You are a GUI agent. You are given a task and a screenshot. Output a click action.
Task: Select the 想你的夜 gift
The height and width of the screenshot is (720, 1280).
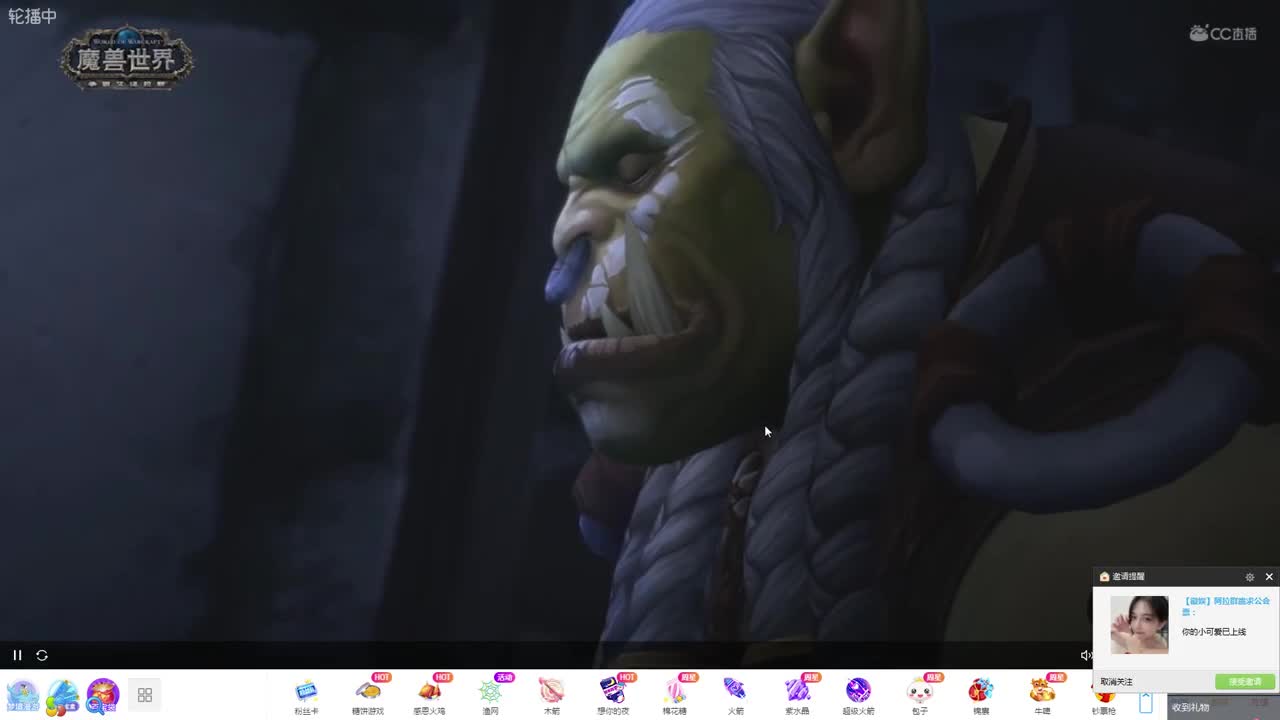613,696
